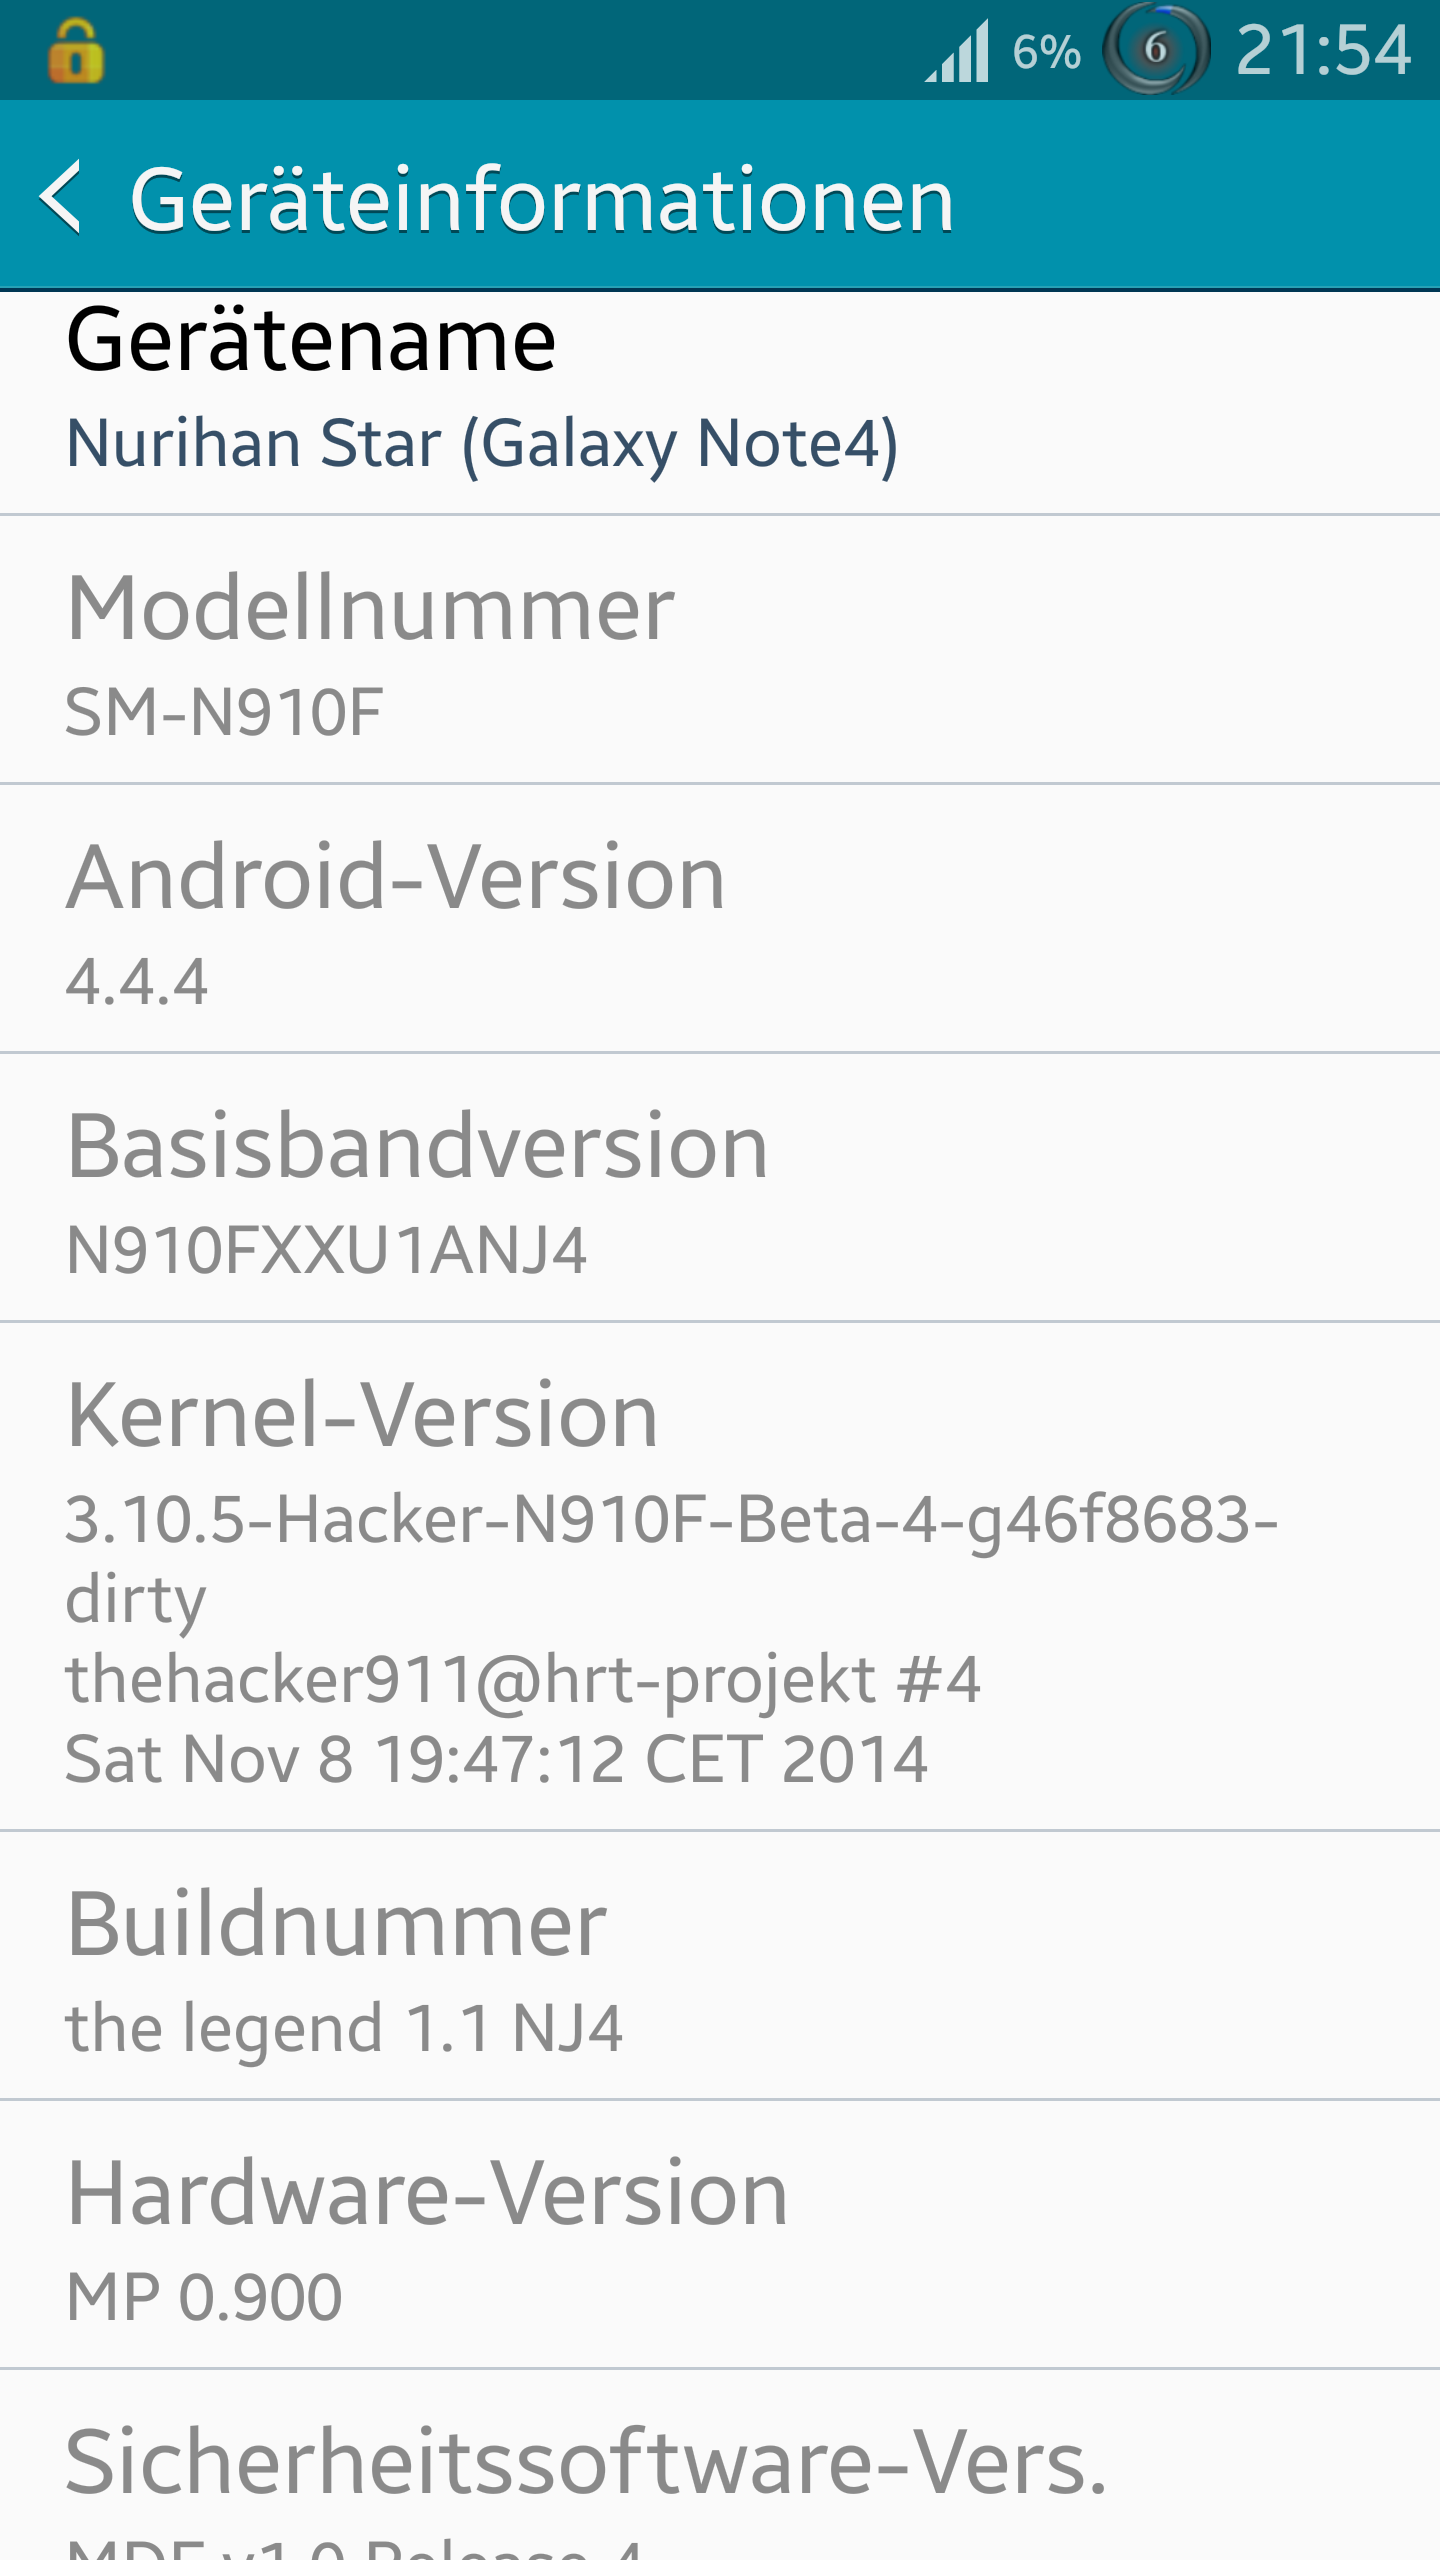Screen dimensions: 1440x2560
Task: Tap the 21:54 clock in status bar
Action: (x=1323, y=50)
